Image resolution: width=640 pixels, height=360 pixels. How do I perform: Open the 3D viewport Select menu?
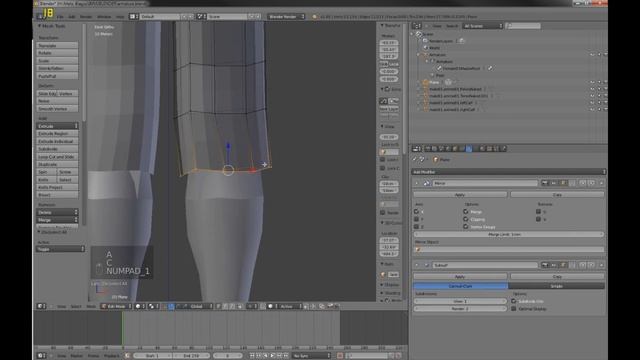pyautogui.click(x=76, y=306)
